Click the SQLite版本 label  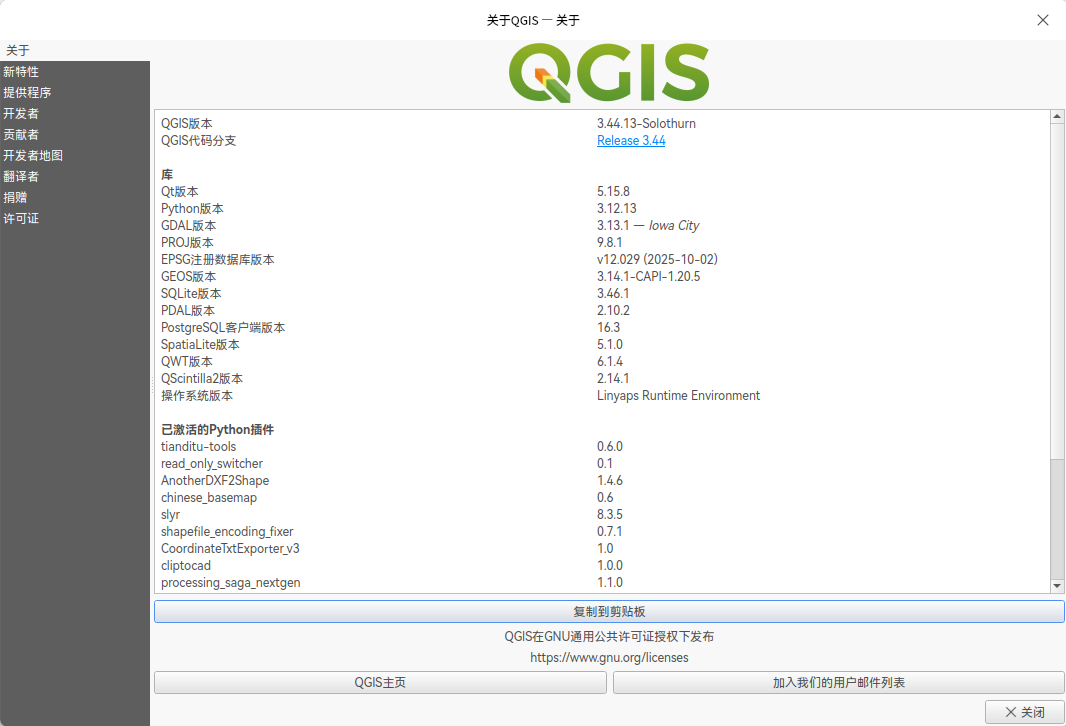(191, 294)
